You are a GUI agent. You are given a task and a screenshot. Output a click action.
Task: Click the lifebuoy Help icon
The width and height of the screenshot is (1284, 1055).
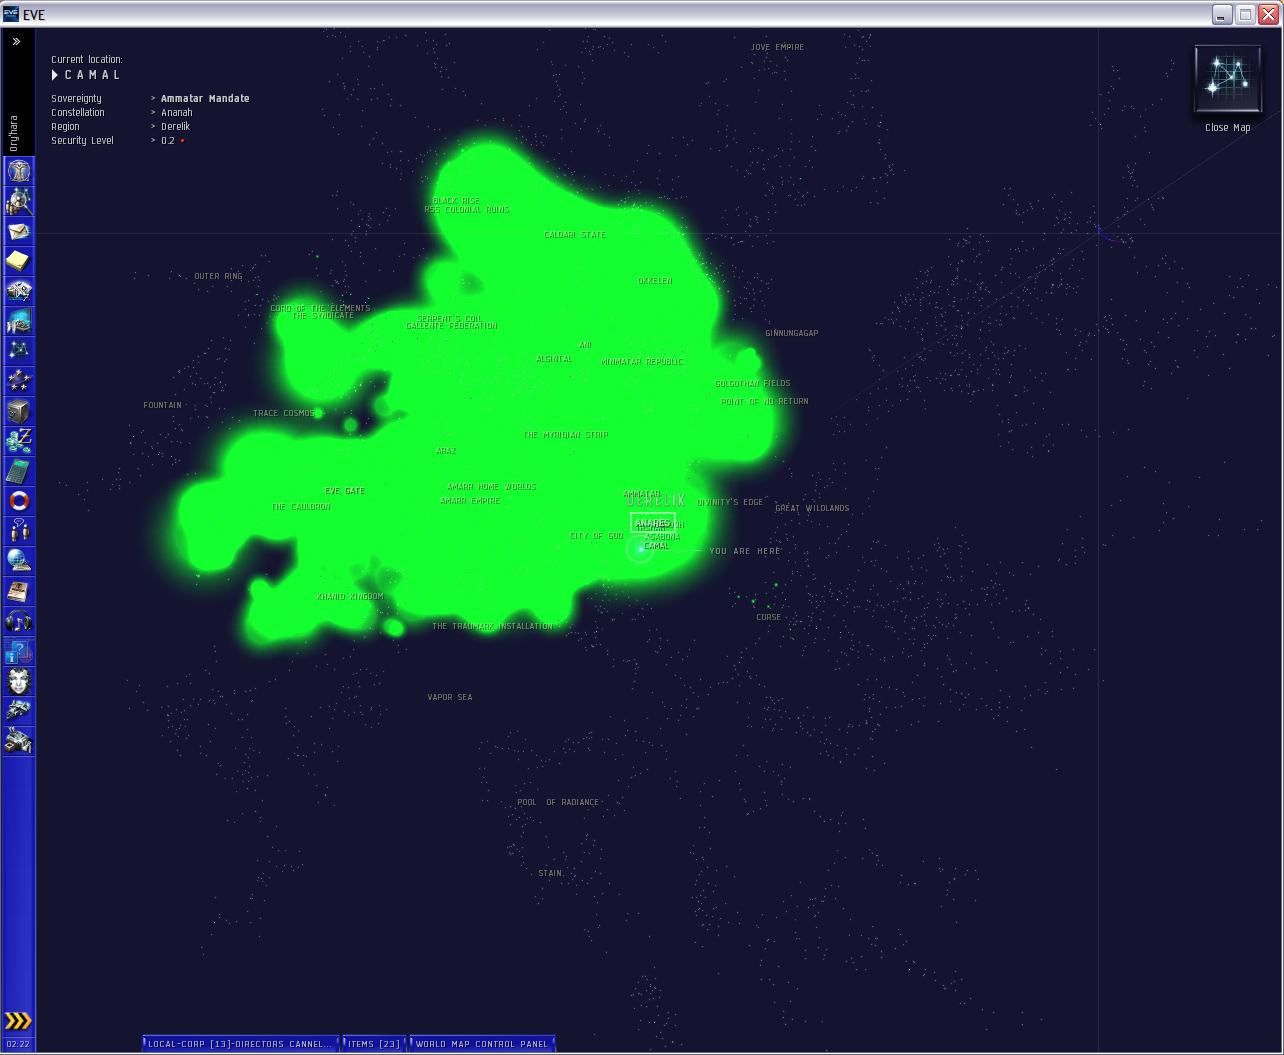pyautogui.click(x=18, y=501)
